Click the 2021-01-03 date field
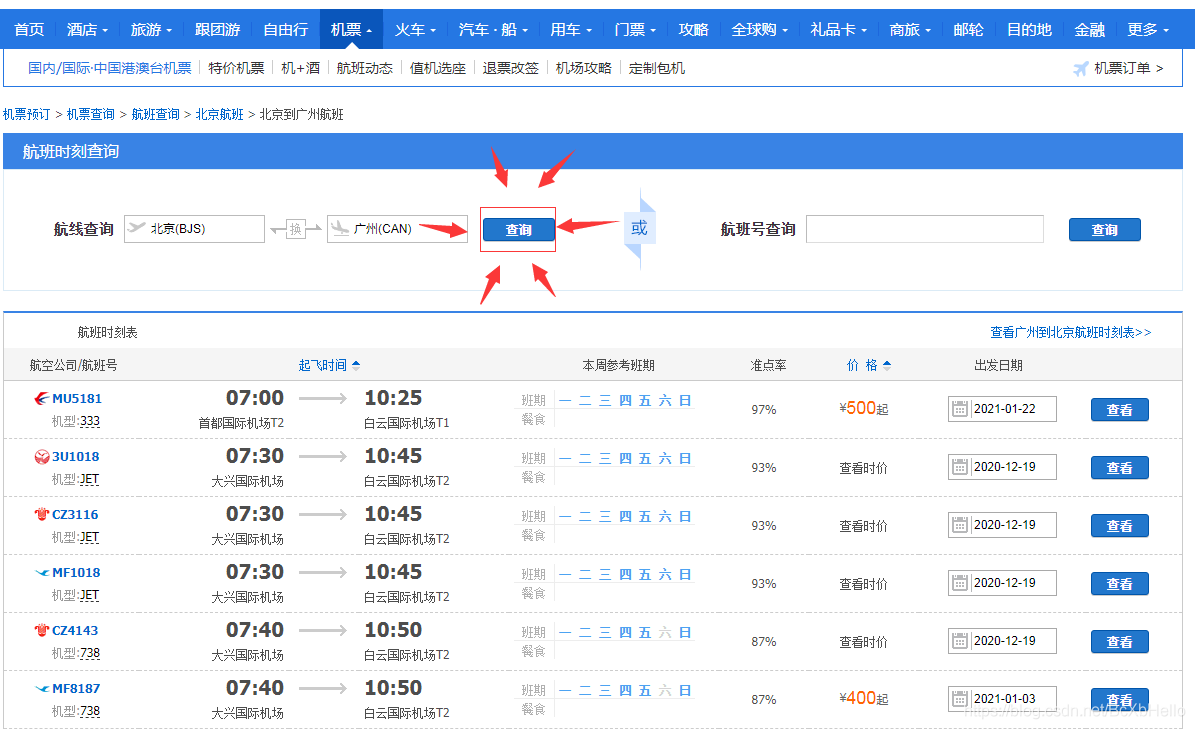Screen dimensions: 1195x729 coord(1002,698)
